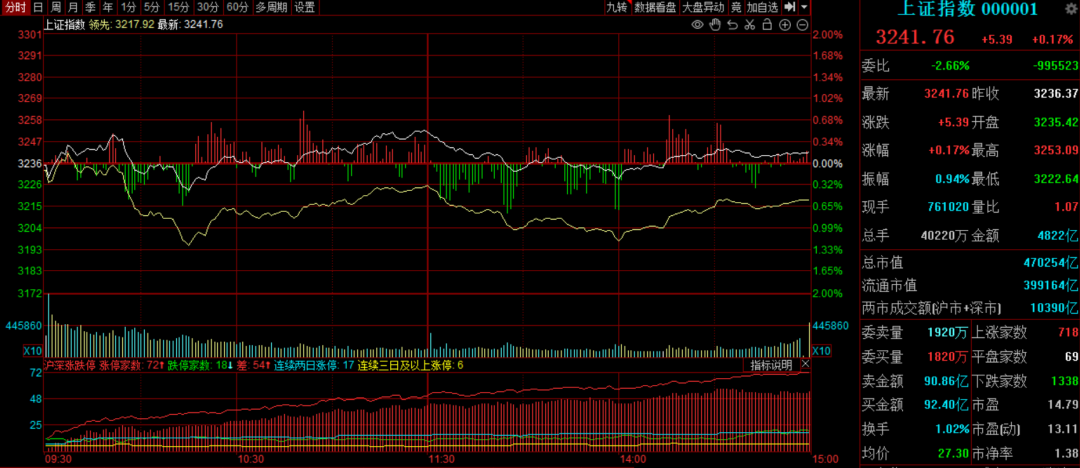This screenshot has width=1080, height=468.
Task: Click 两市成交额 value 10390亿
Action: [1054, 307]
